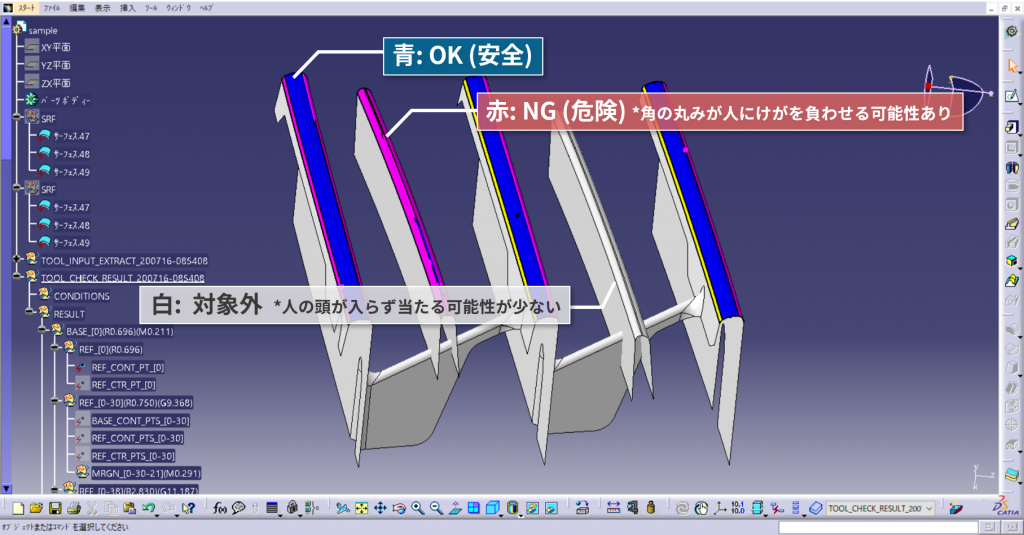This screenshot has height=535, width=1024.
Task: Open the 編集 menu
Action: 77,8
